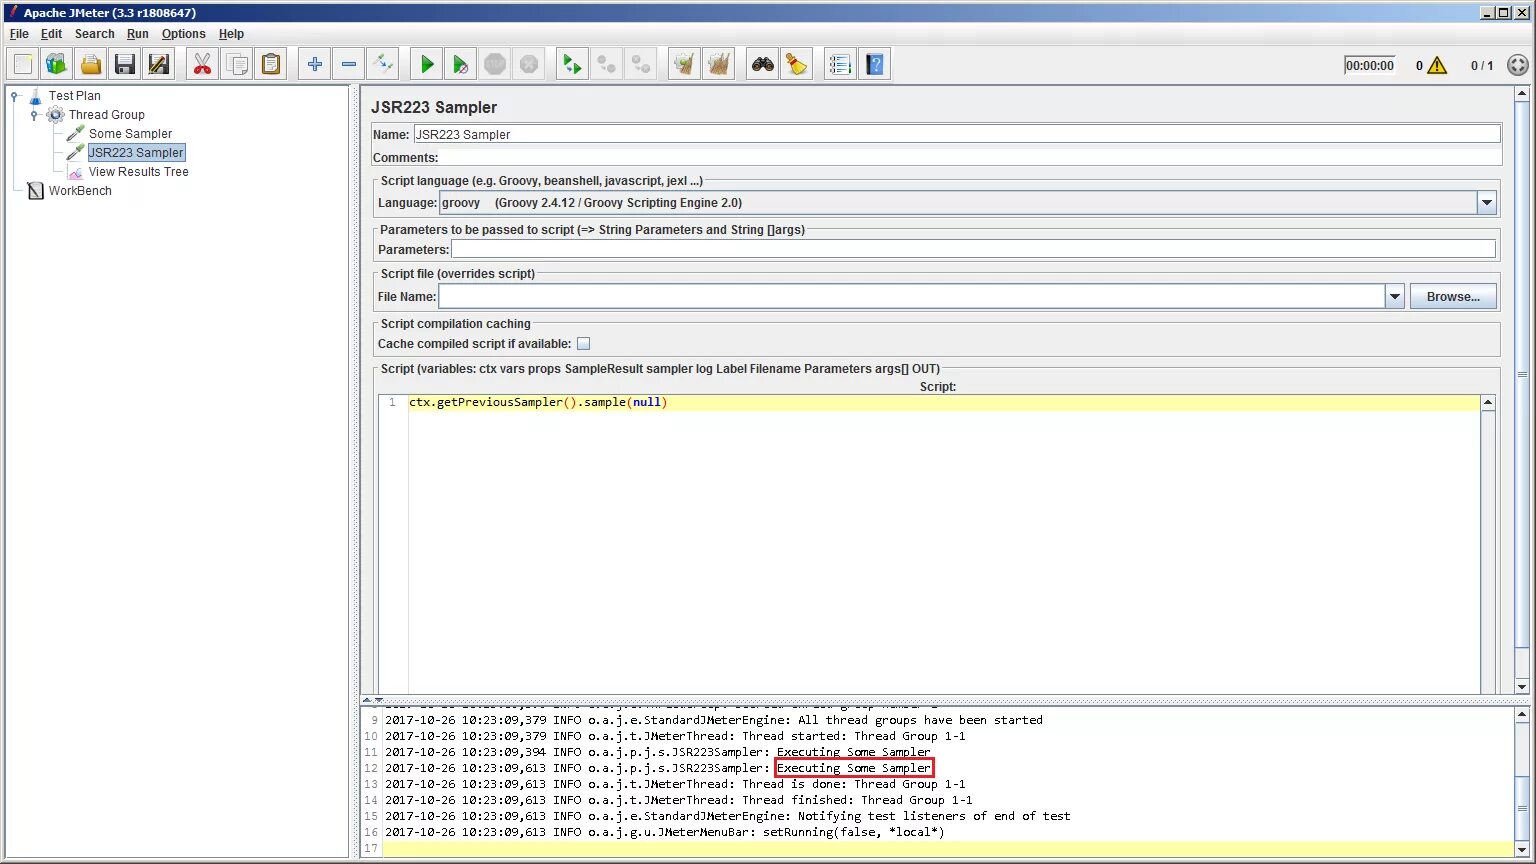The image size is (1536, 864).
Task: Select View Results Tree in the tree
Action: click(x=139, y=172)
